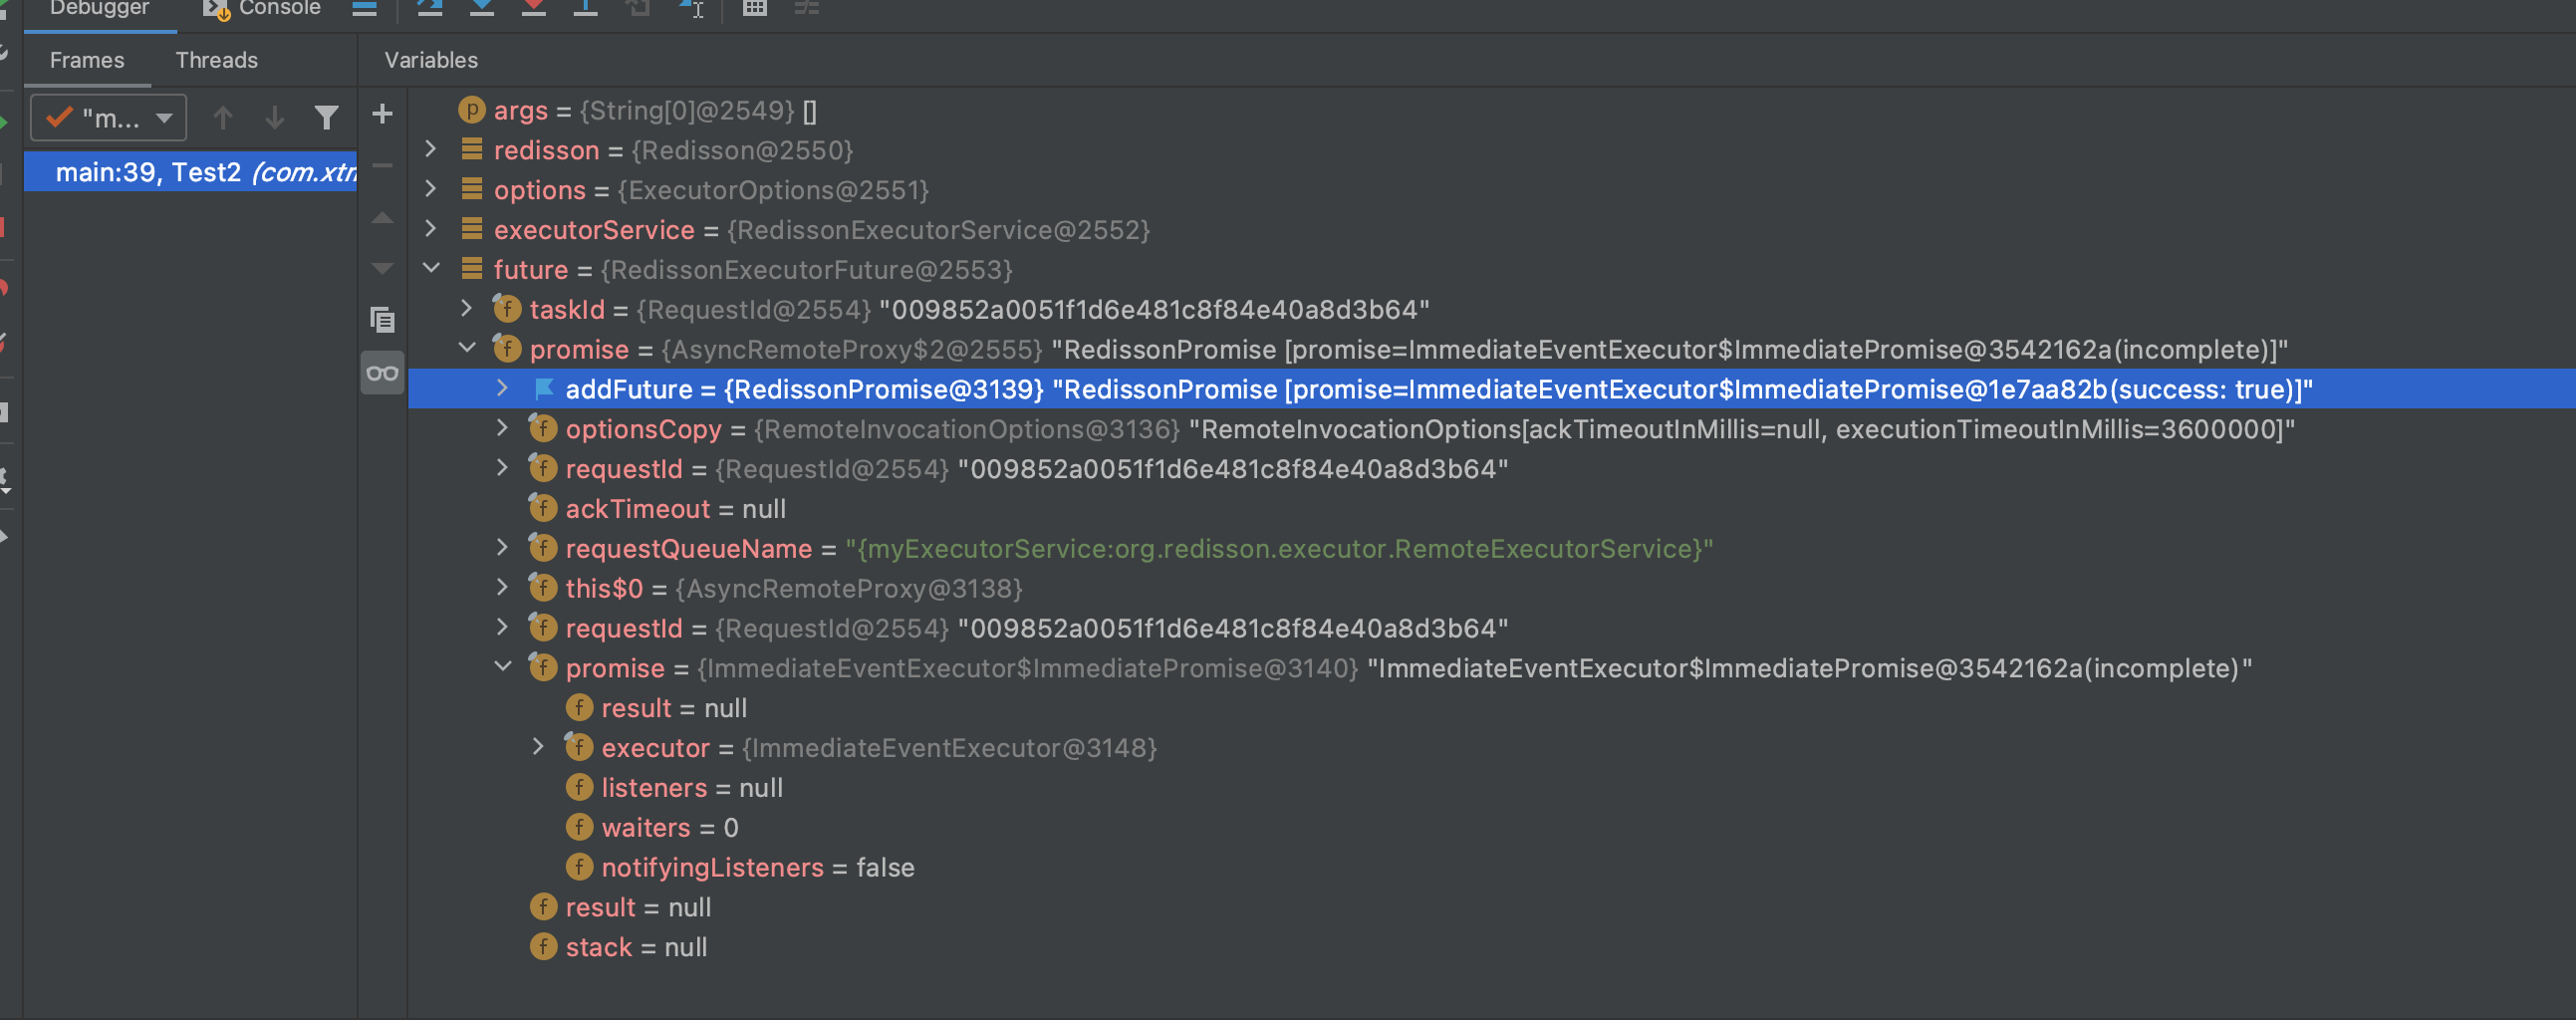Open Evaluate Expression via the glasses icon

click(382, 371)
